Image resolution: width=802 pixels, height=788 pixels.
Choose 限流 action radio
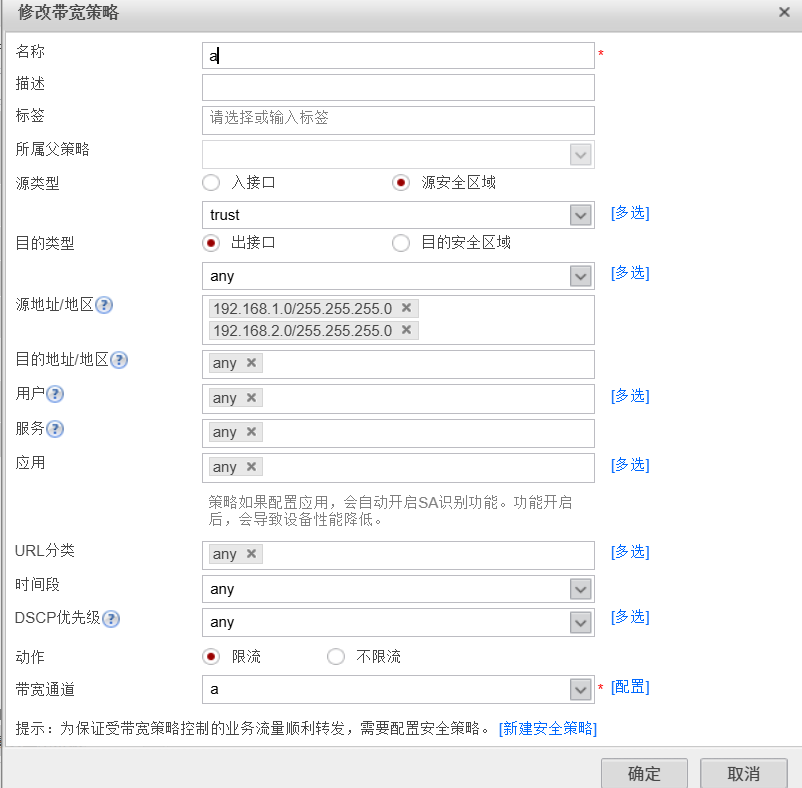(x=211, y=656)
